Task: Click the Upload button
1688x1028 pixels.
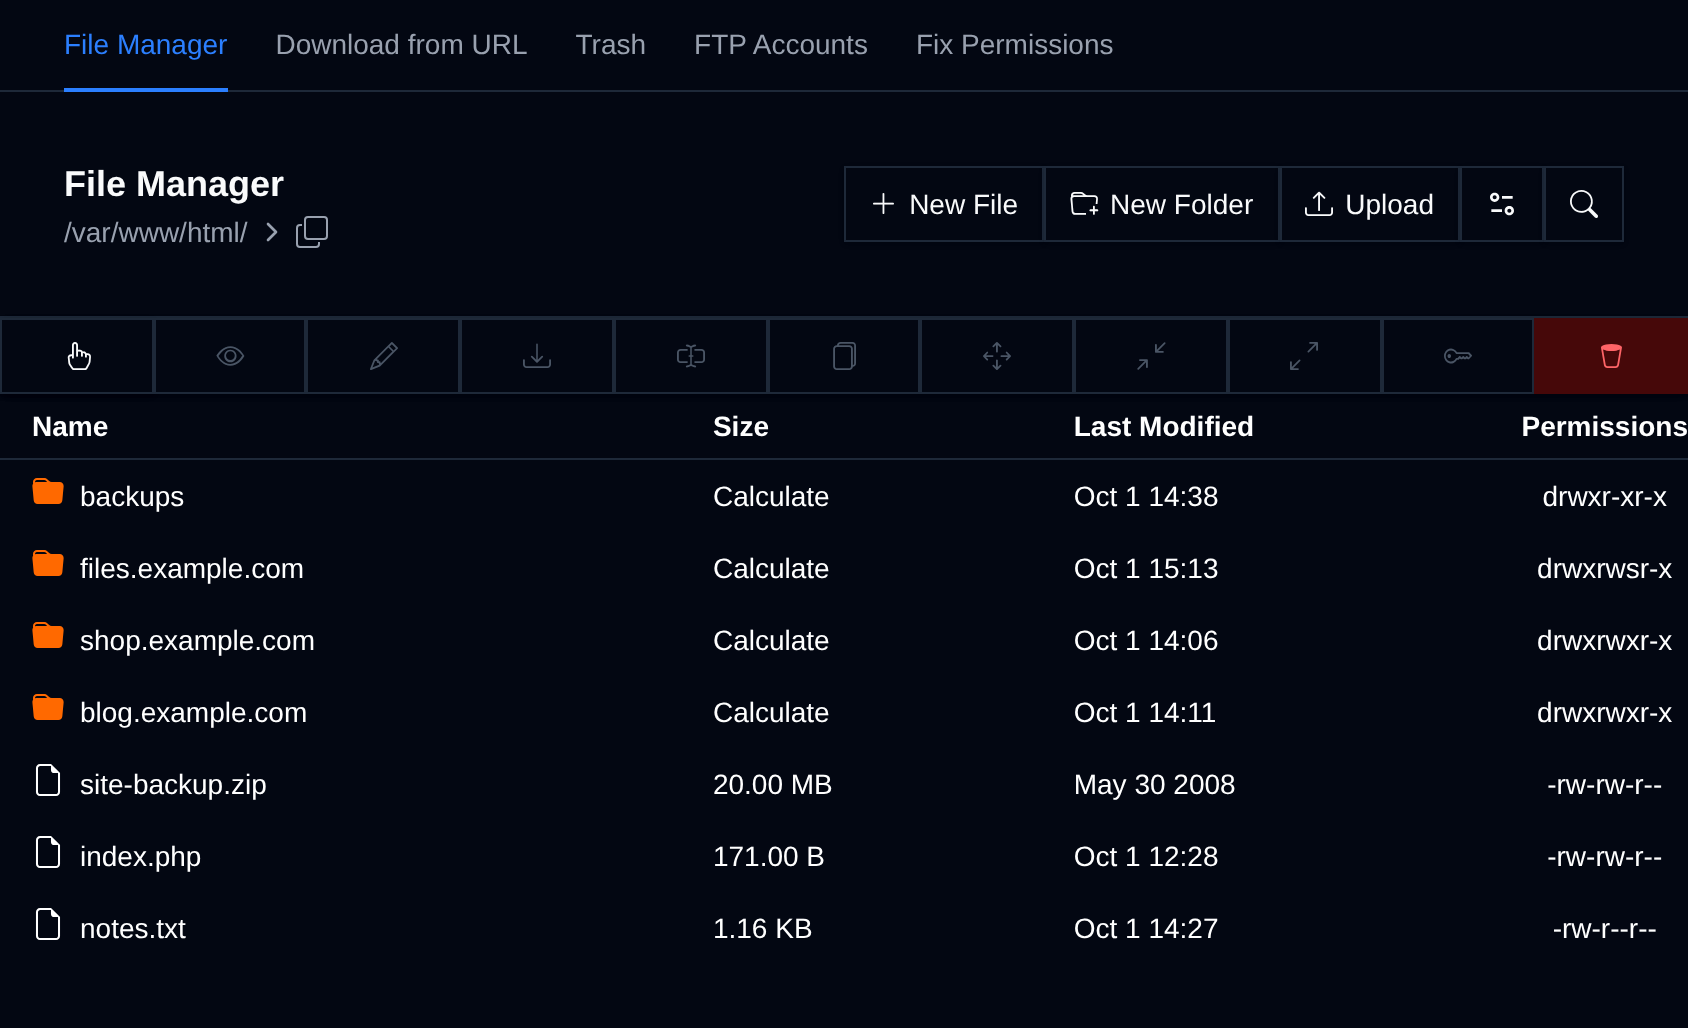Action: coord(1370,204)
